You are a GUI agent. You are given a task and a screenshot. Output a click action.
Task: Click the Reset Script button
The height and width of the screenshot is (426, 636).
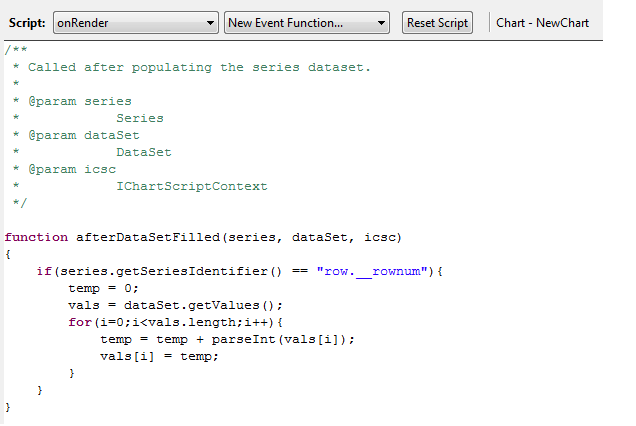point(437,23)
